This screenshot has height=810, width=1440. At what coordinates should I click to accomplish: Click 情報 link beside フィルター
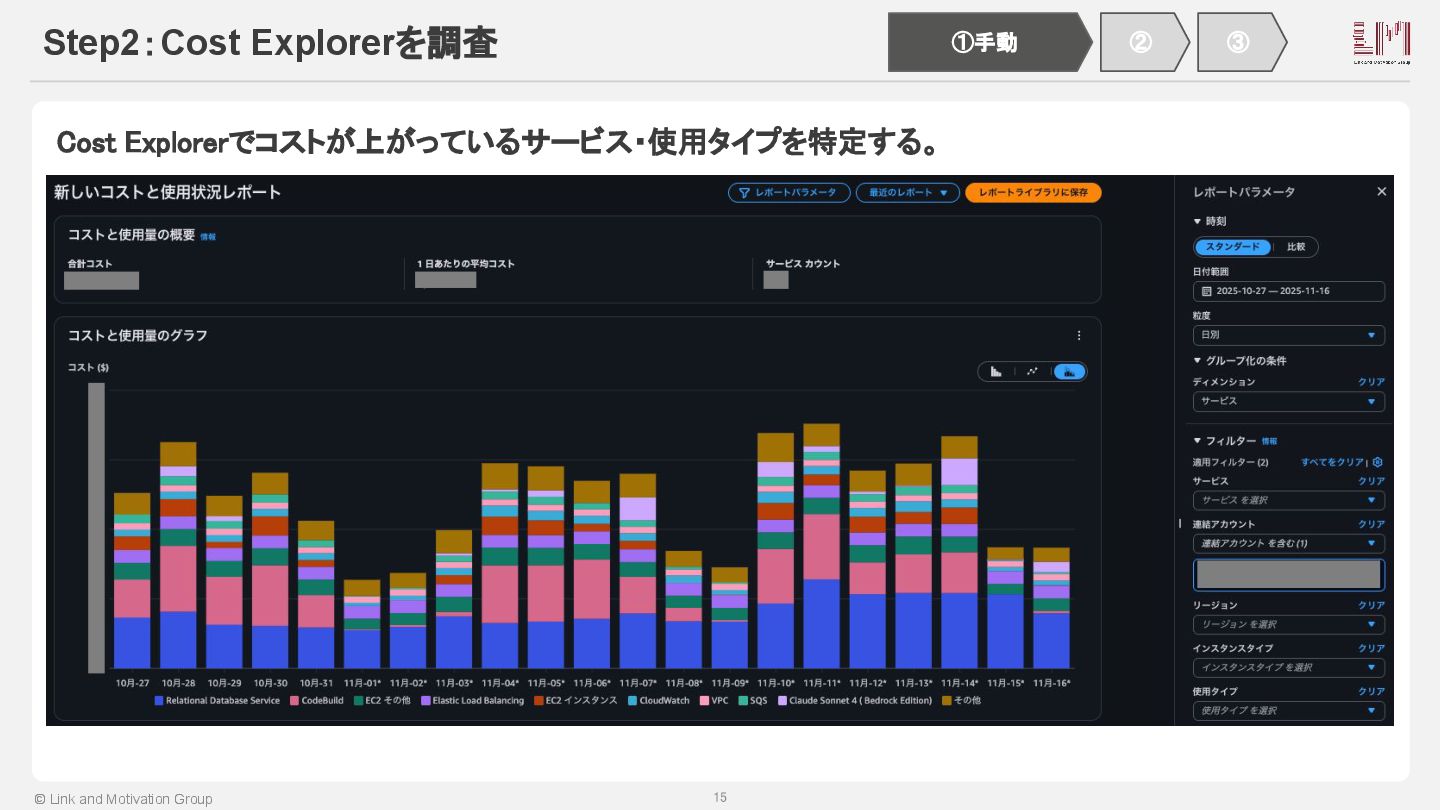pyautogui.click(x=1269, y=441)
